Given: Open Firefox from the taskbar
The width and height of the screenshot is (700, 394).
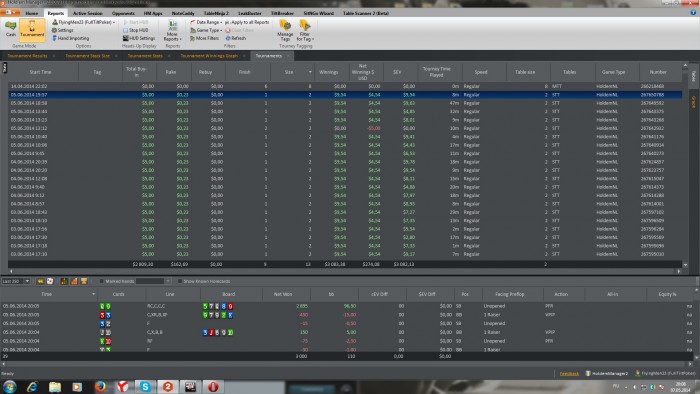Looking at the screenshot, I should click(100, 386).
